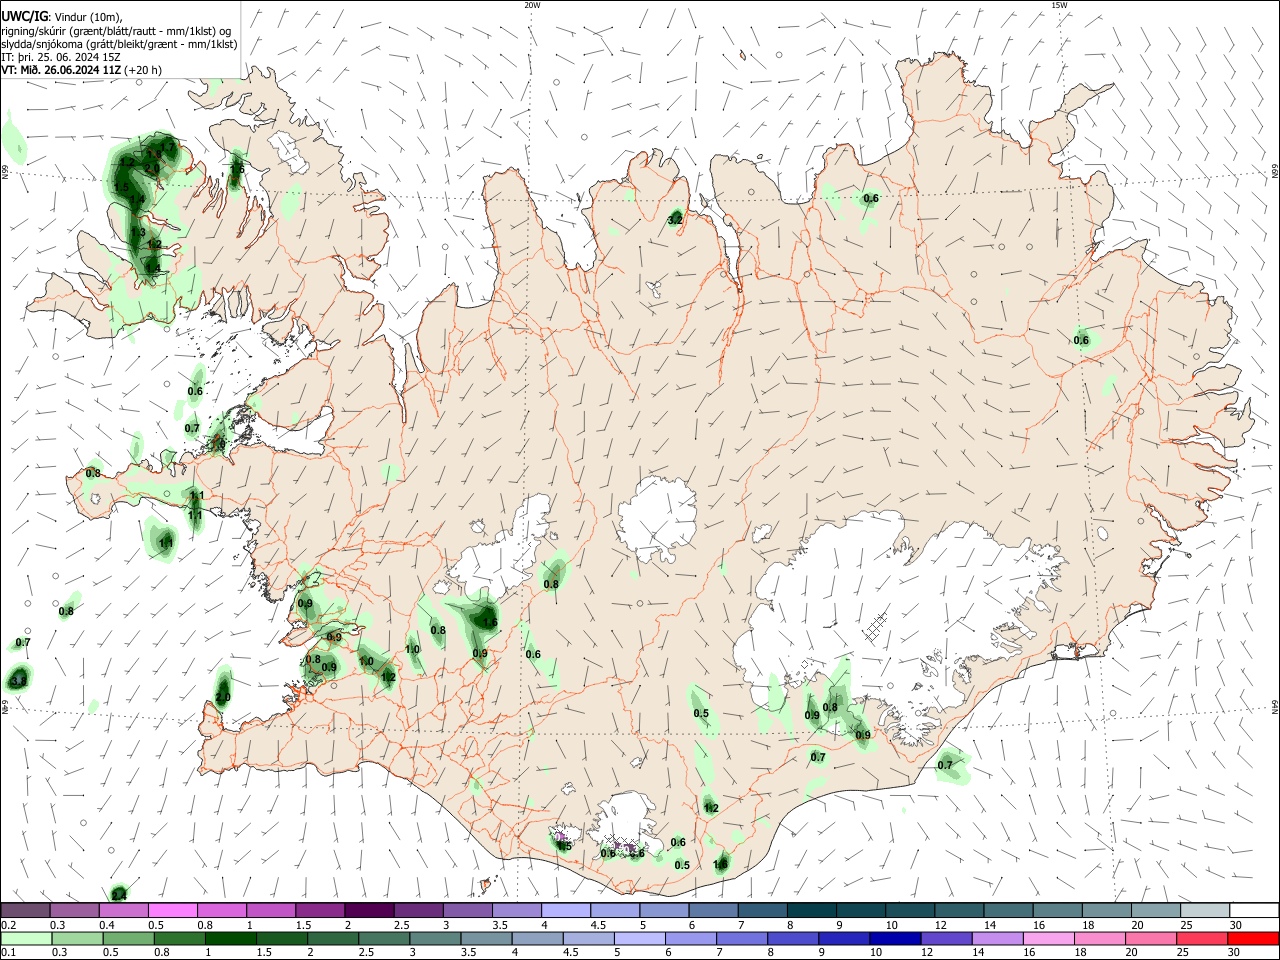The image size is (1280, 960).
Task: Click the 0.1 label under lower legend bar
Action: pyautogui.click(x=8, y=953)
